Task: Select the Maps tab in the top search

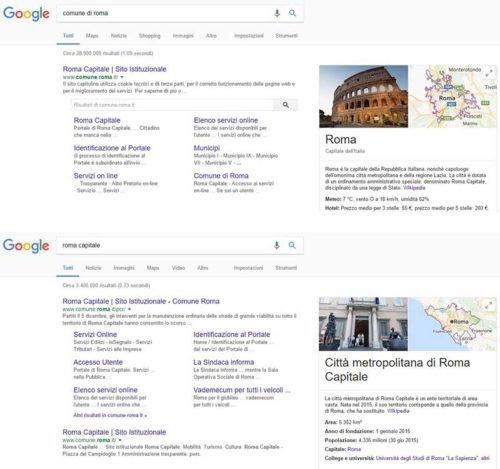Action: click(92, 36)
